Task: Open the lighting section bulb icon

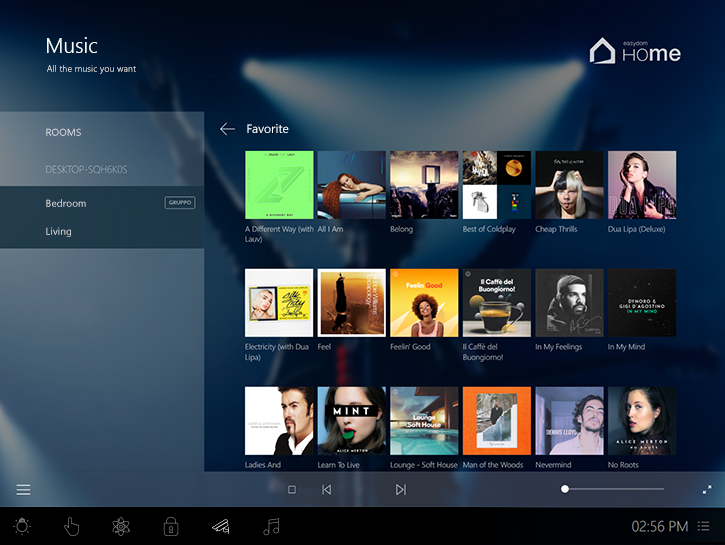Action: click(23, 527)
